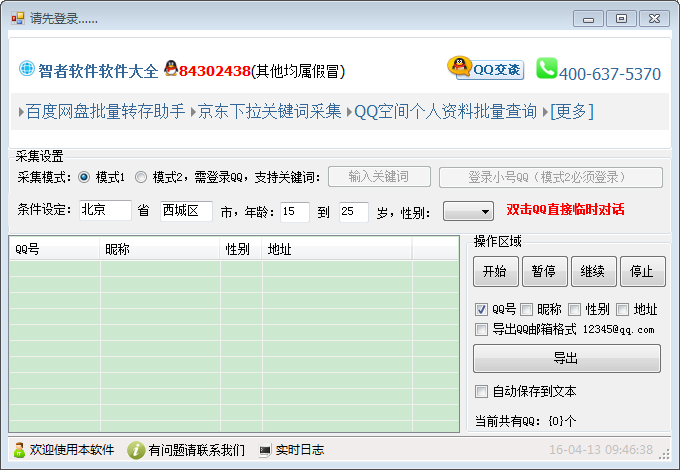
Task: Click the 停止 button
Action: (x=642, y=271)
